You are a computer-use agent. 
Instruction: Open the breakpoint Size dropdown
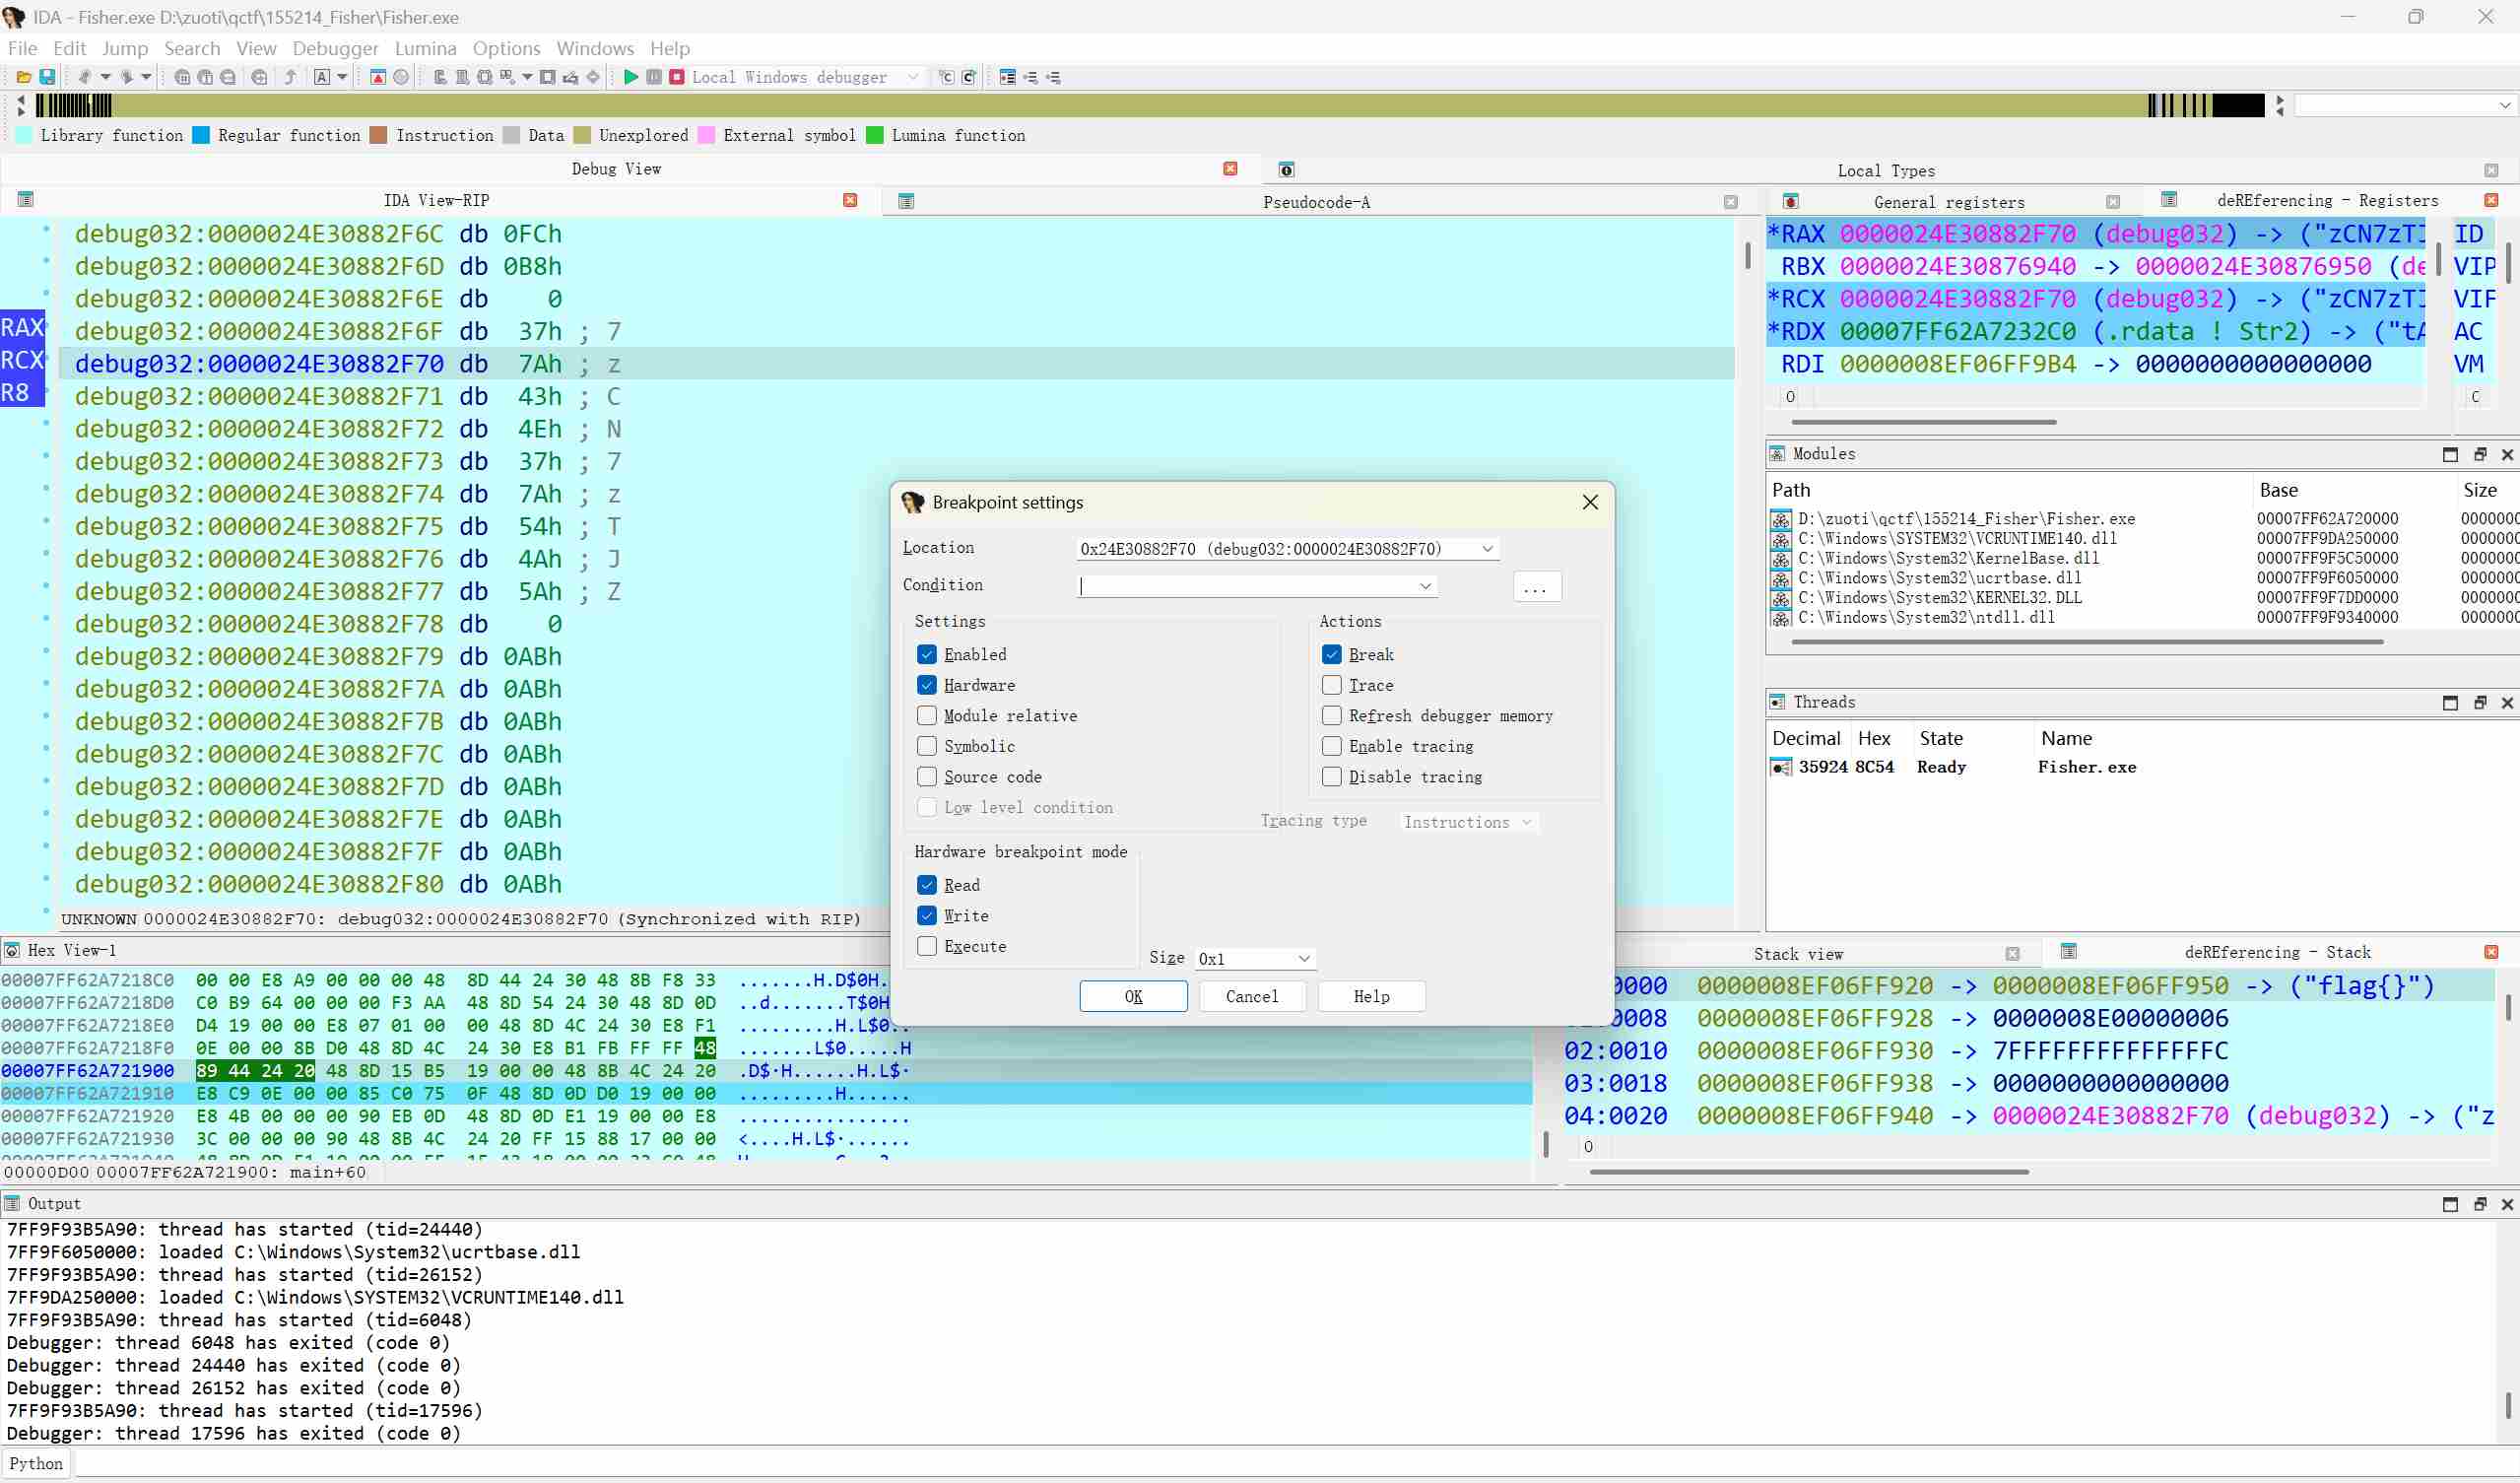[1304, 958]
